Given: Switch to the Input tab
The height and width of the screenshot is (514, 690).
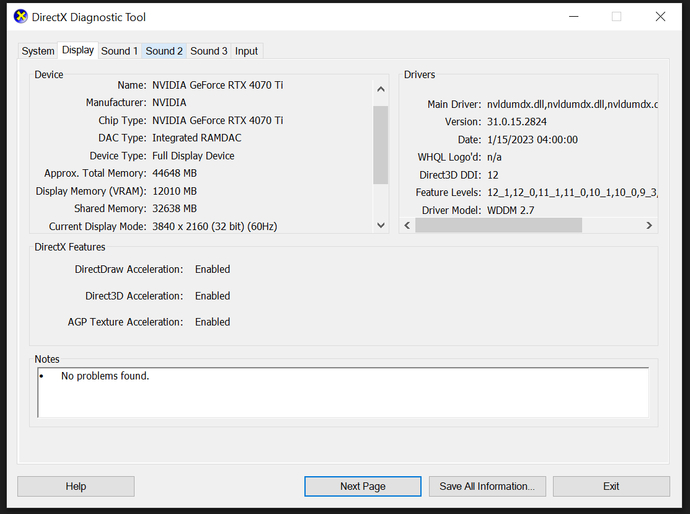Looking at the screenshot, I should point(246,51).
